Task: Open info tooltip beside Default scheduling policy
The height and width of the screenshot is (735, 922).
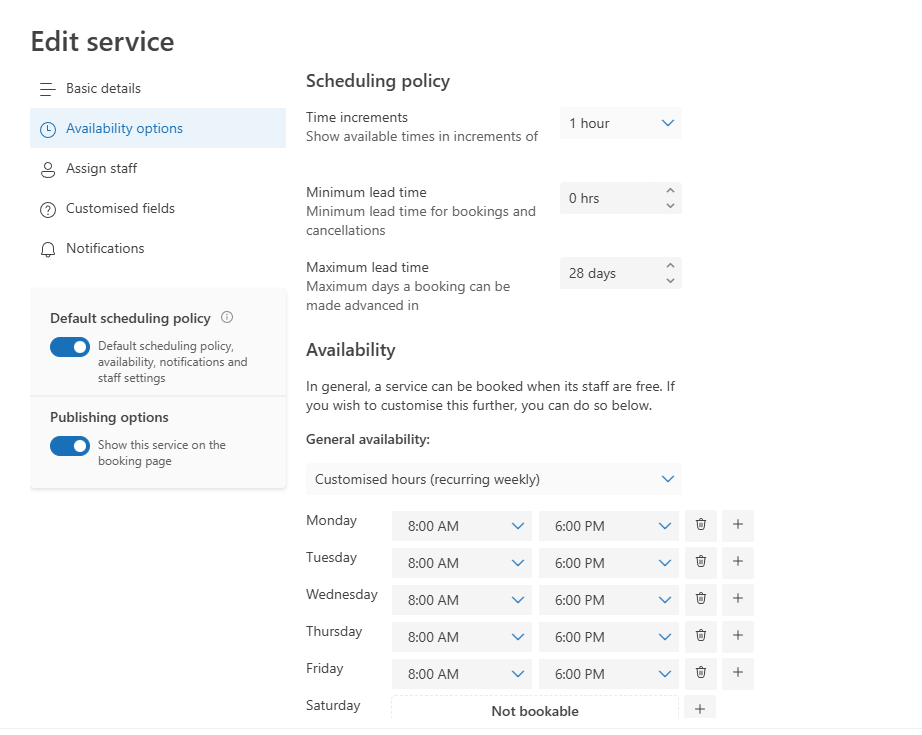Action: [x=227, y=318]
